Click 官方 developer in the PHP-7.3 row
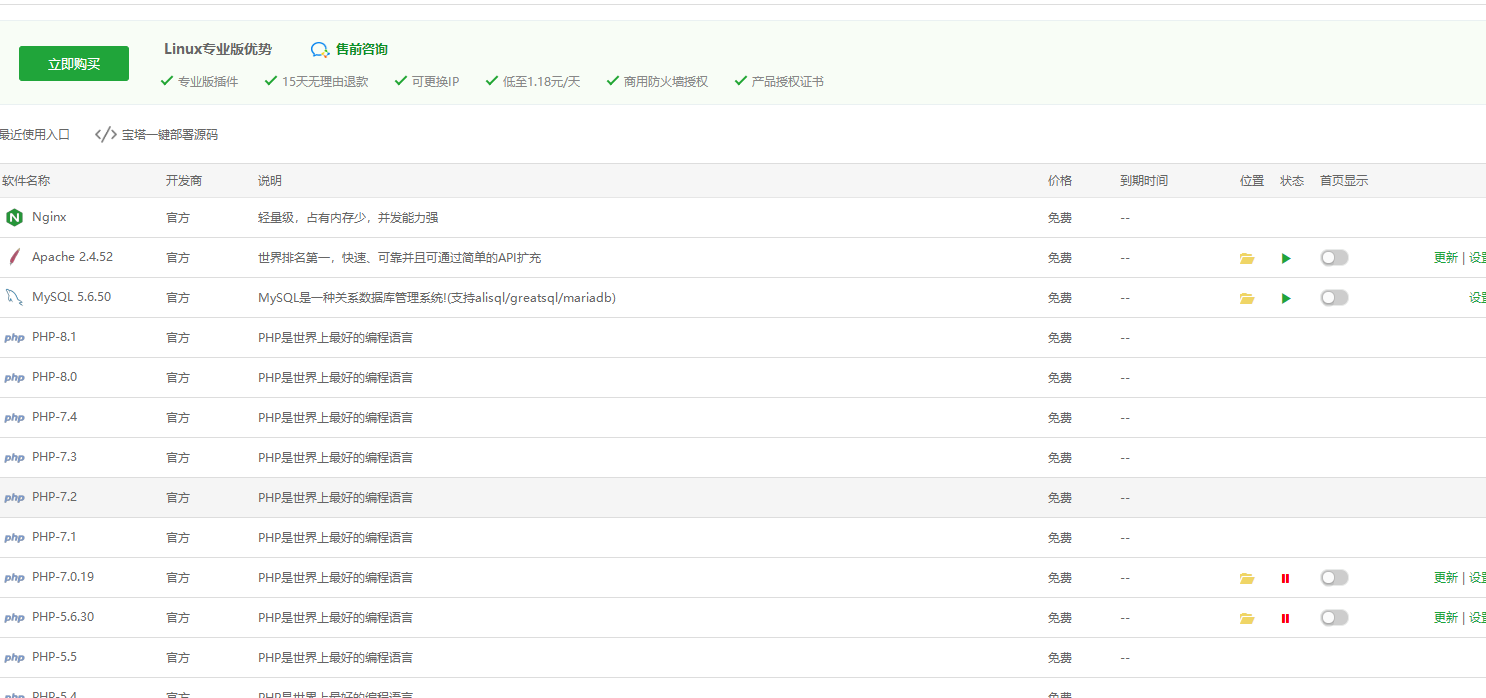Image resolution: width=1486 pixels, height=698 pixels. 178,458
